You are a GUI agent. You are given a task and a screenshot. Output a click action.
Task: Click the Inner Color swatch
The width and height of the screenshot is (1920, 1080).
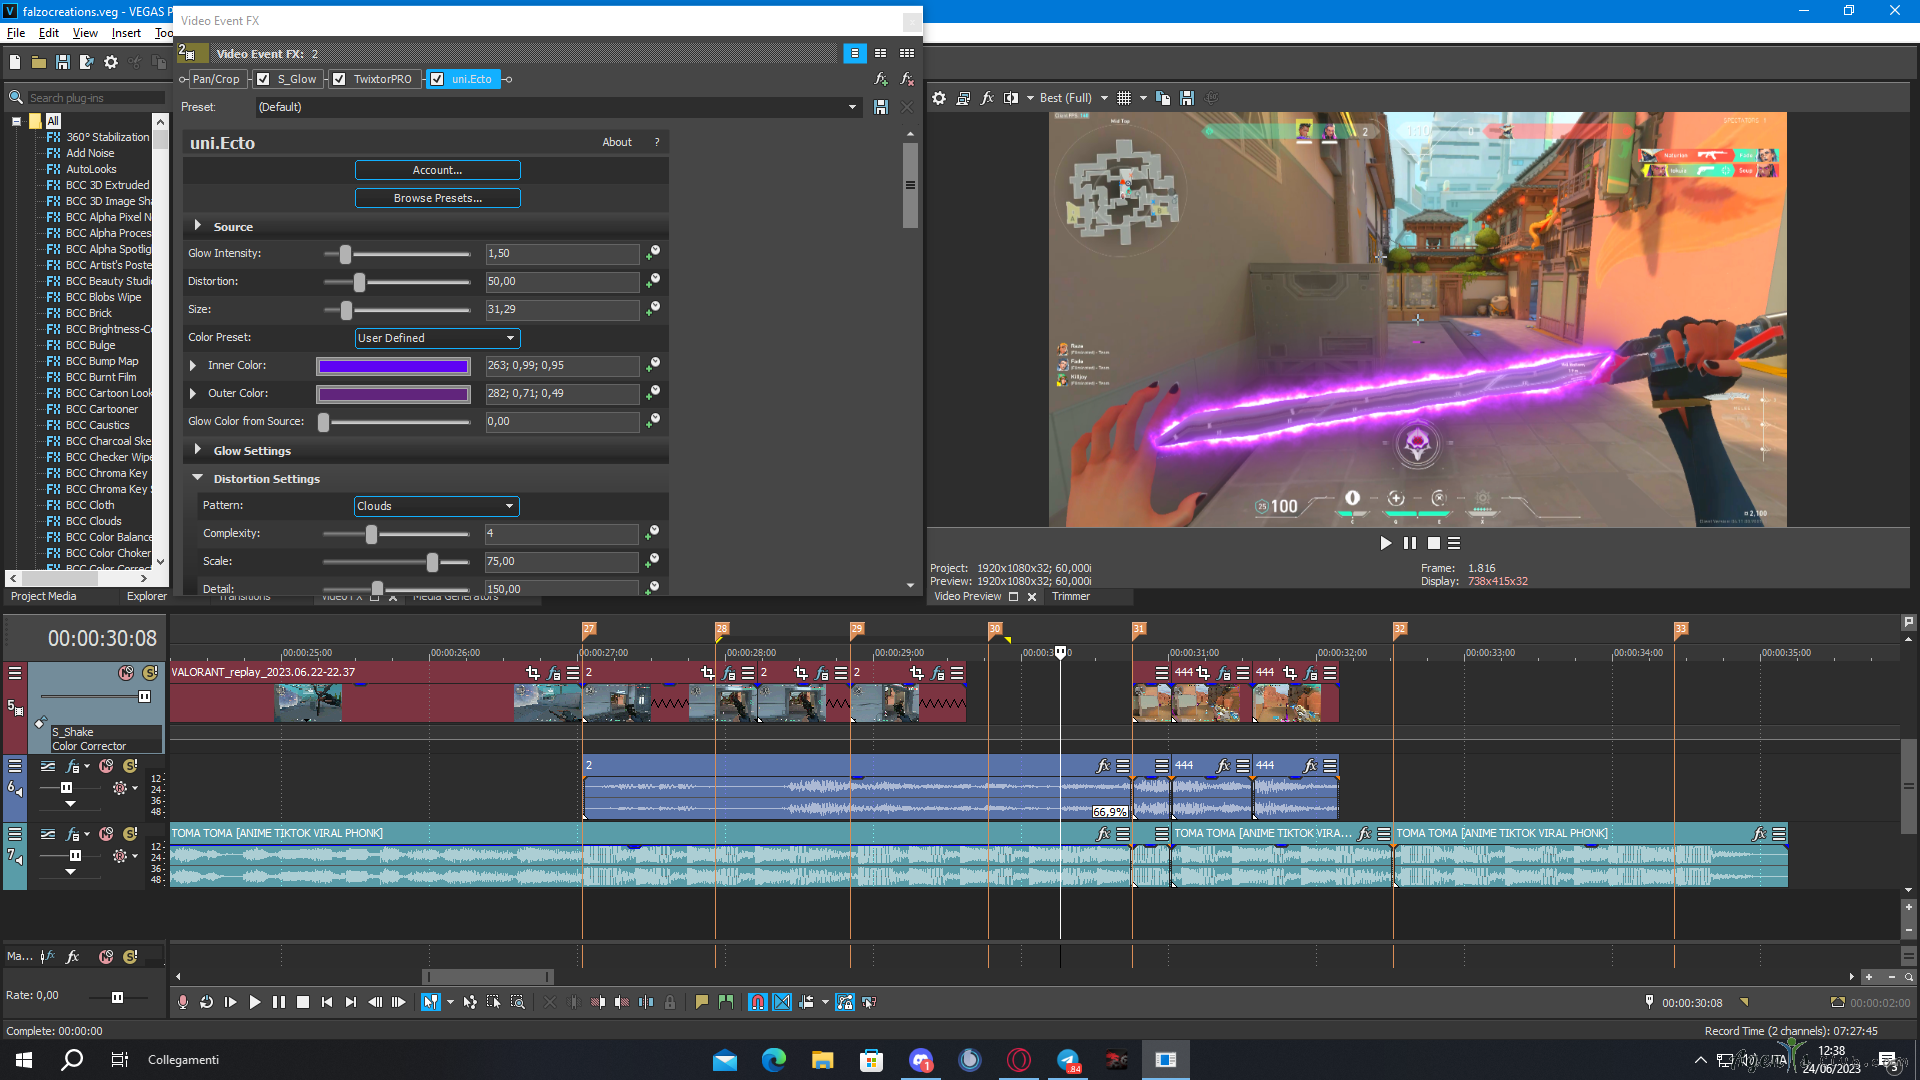[x=393, y=366]
